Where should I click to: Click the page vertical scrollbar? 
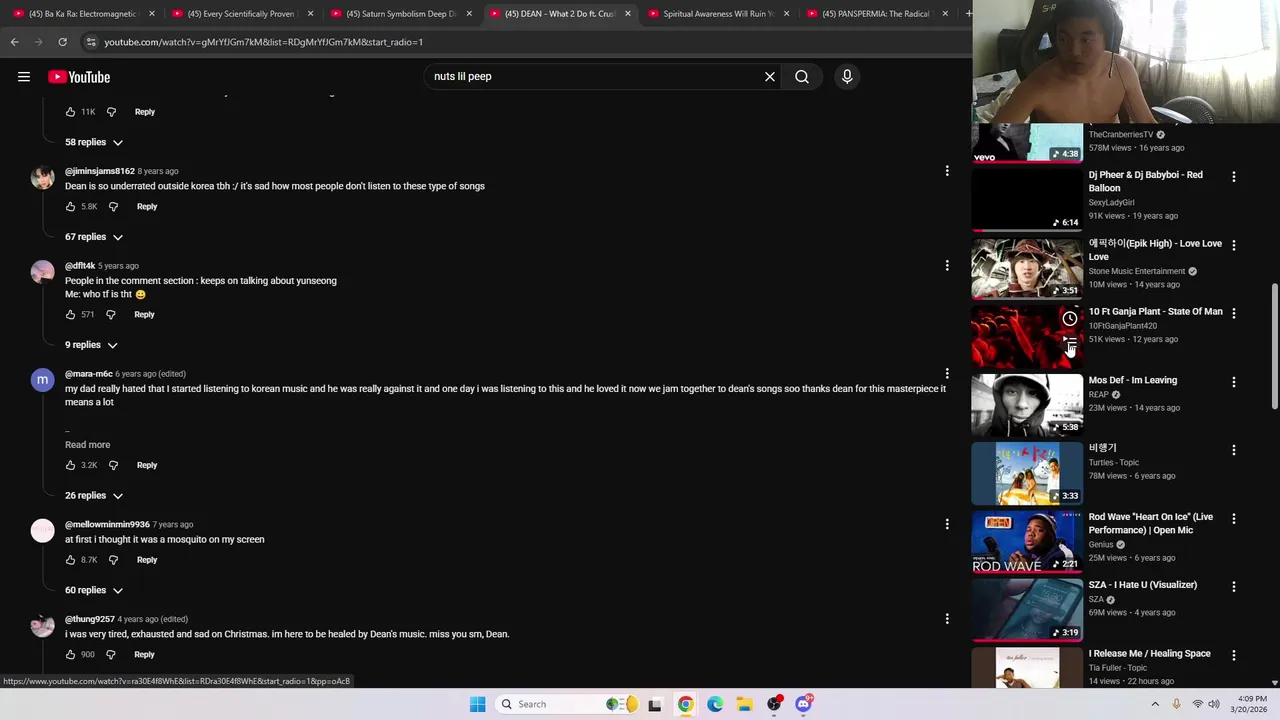coord(1274,345)
